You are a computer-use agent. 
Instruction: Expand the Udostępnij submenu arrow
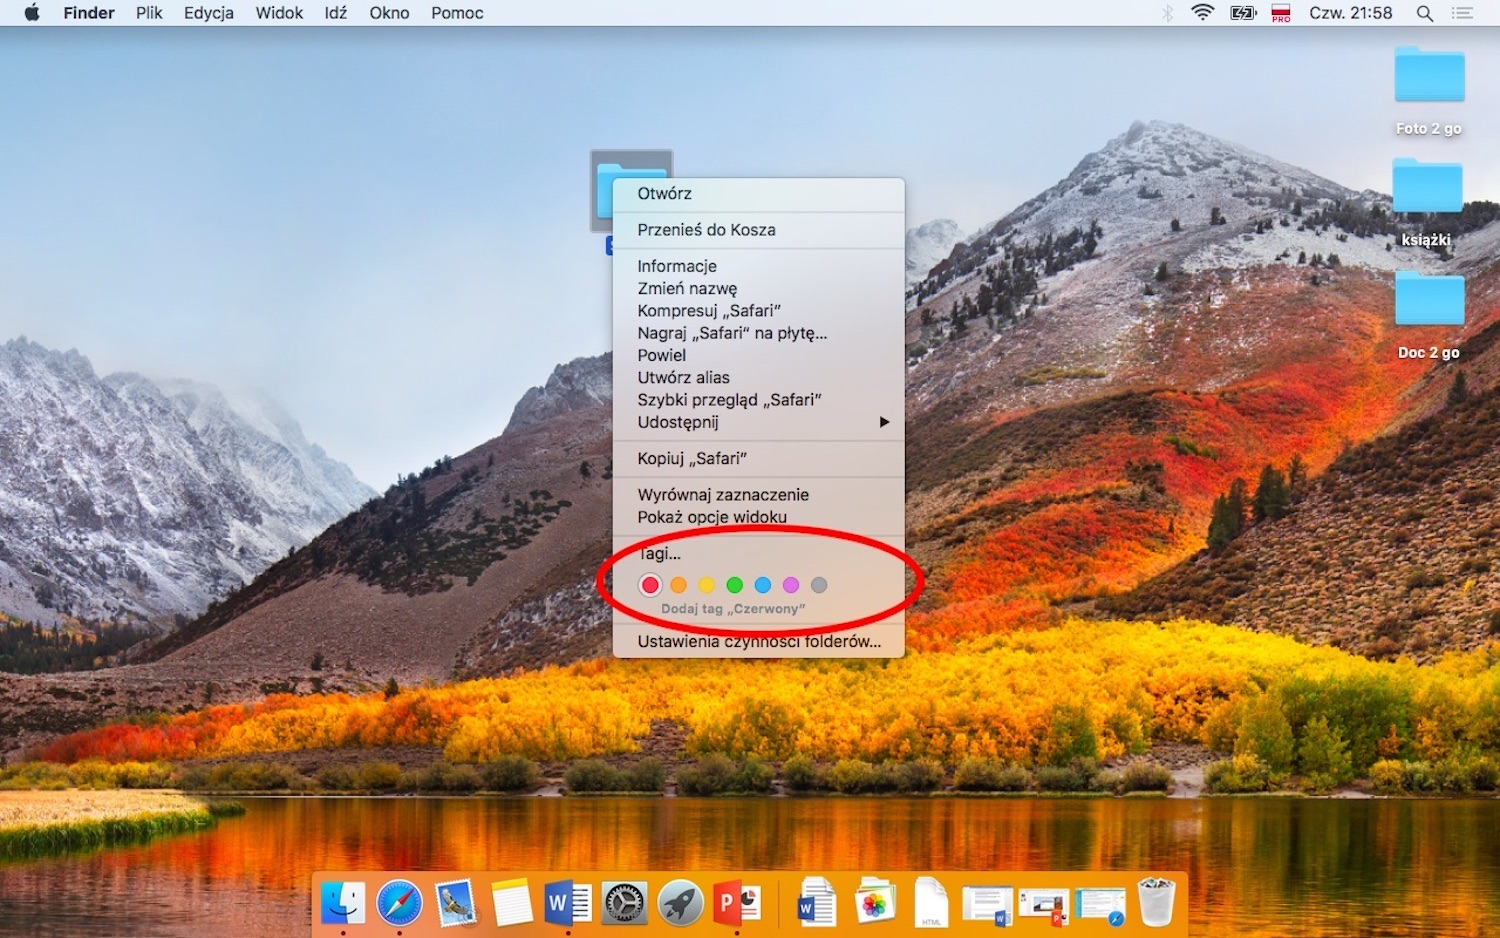tap(884, 422)
